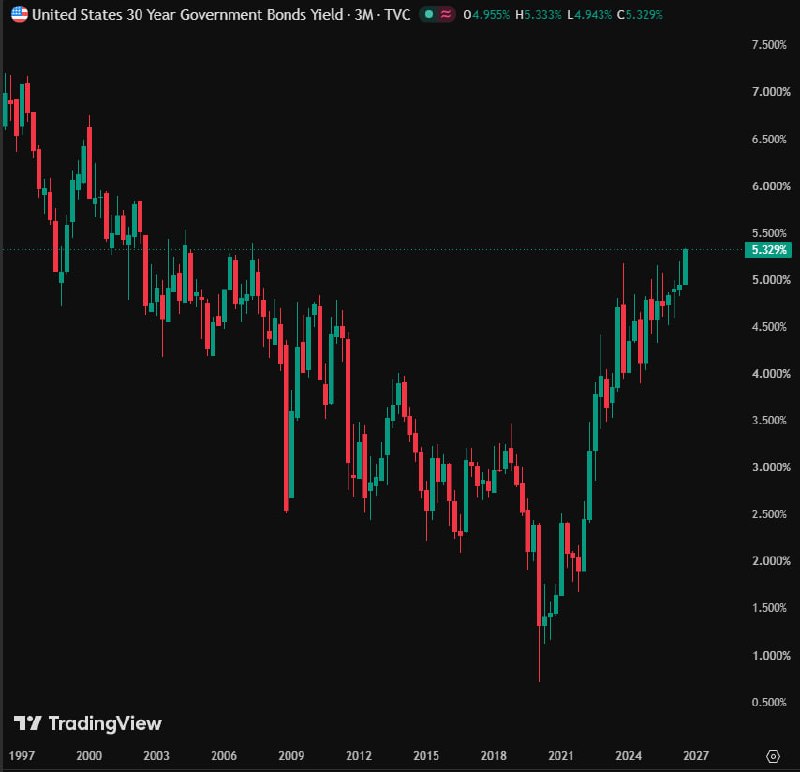
Task: Click the 6.000% price axis label
Action: (771, 186)
